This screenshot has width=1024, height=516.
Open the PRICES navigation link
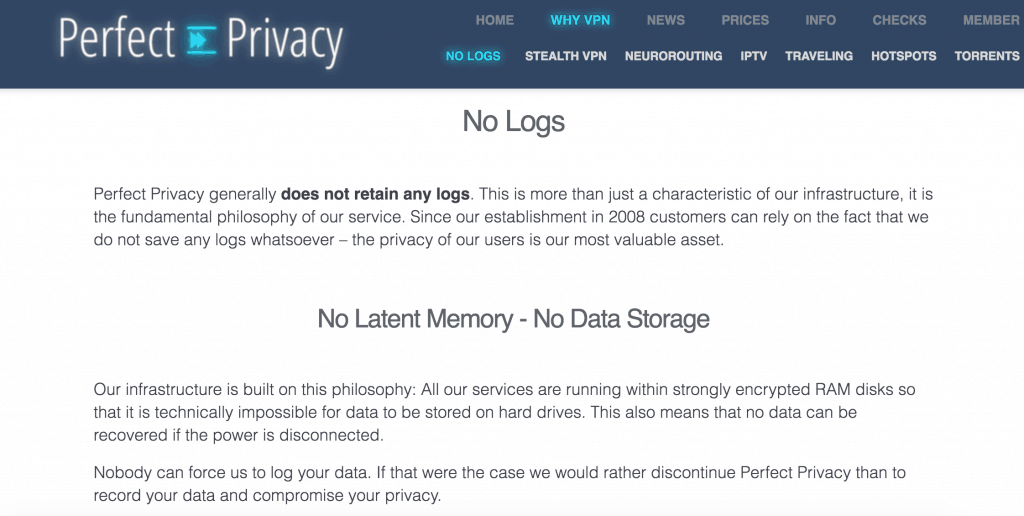click(x=745, y=20)
